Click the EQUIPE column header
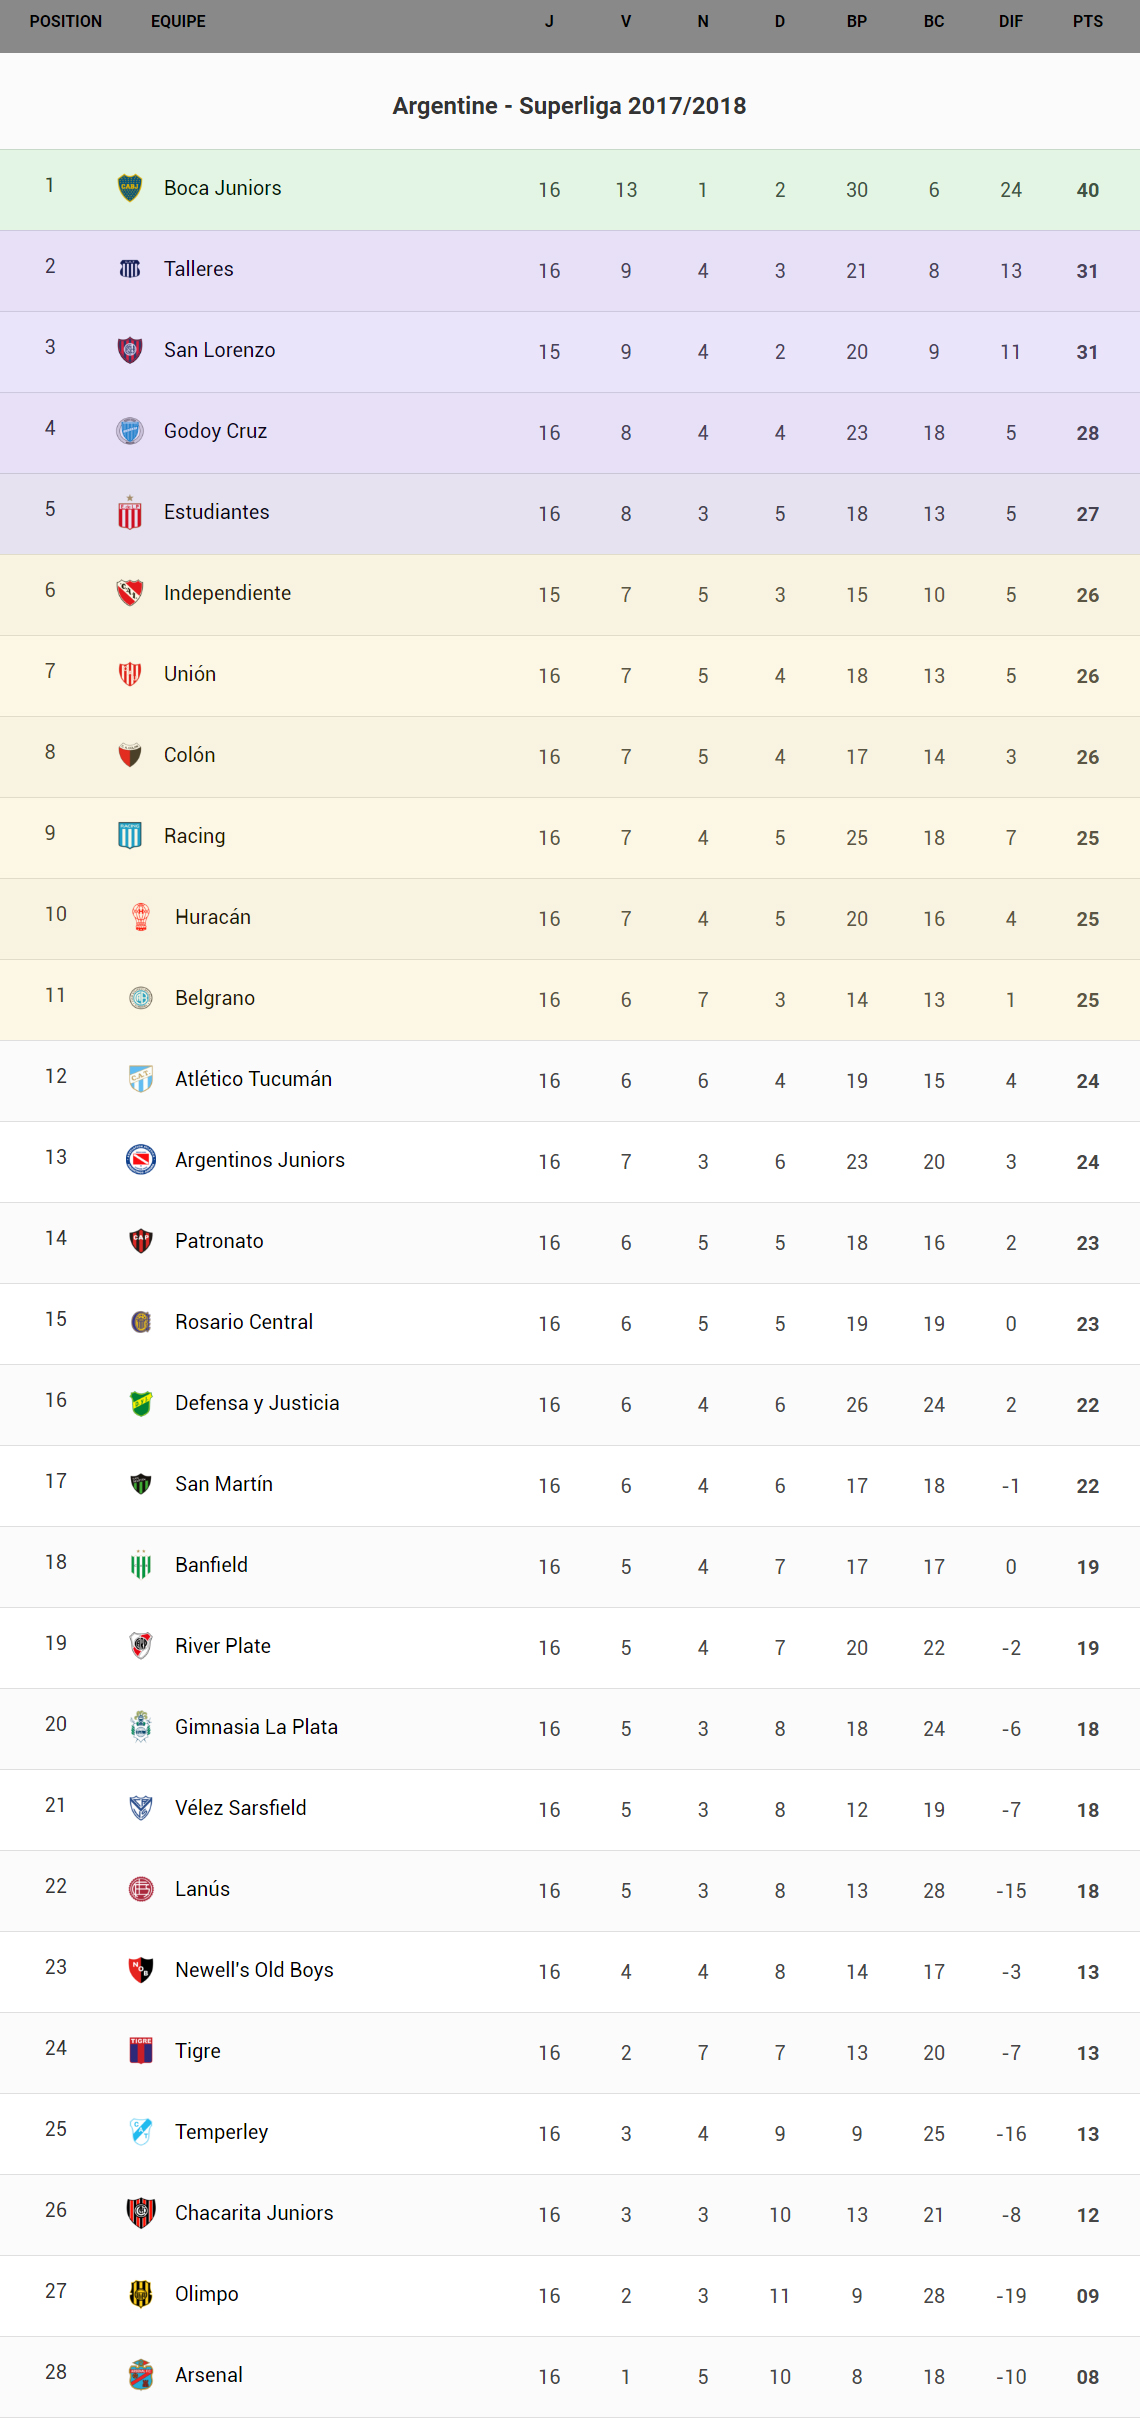This screenshot has width=1140, height=2421. (x=178, y=21)
